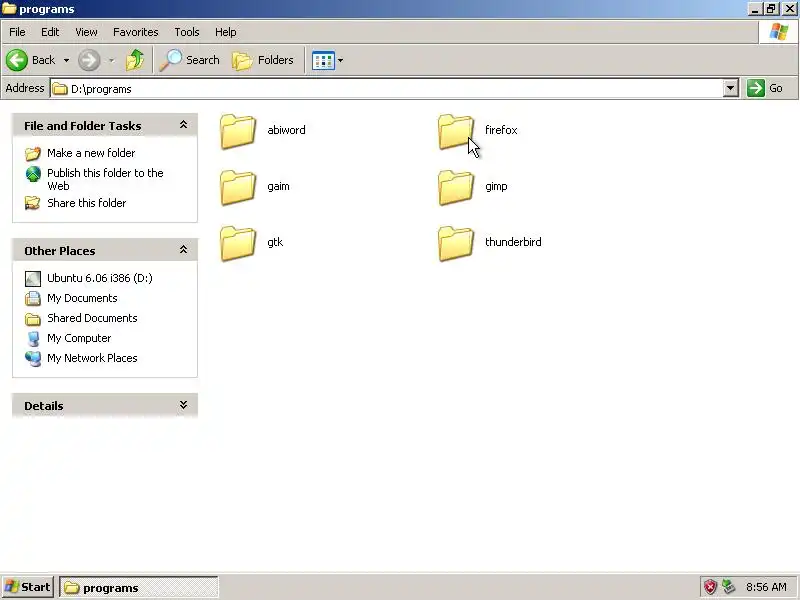Click the programs folder icon in title bar
This screenshot has width=800, height=600.
coord(9,9)
